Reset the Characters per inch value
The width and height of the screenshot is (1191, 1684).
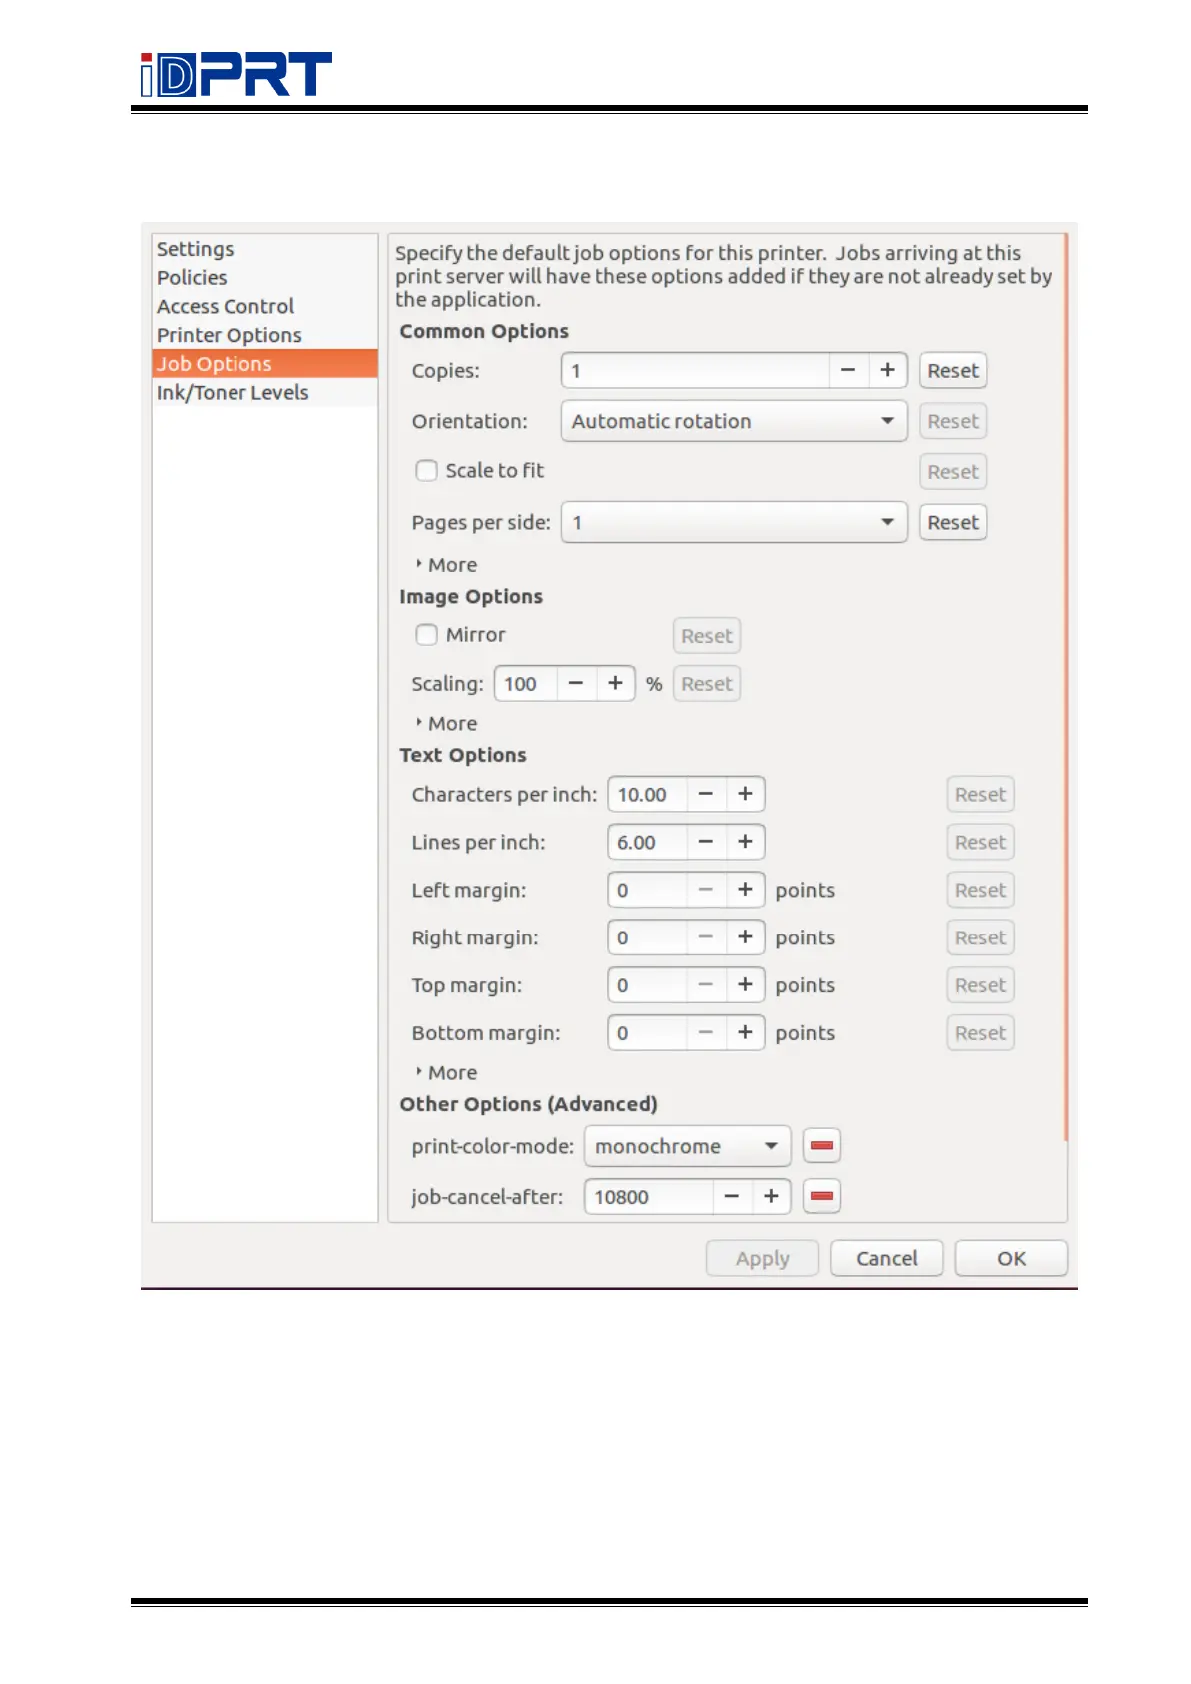coord(980,794)
